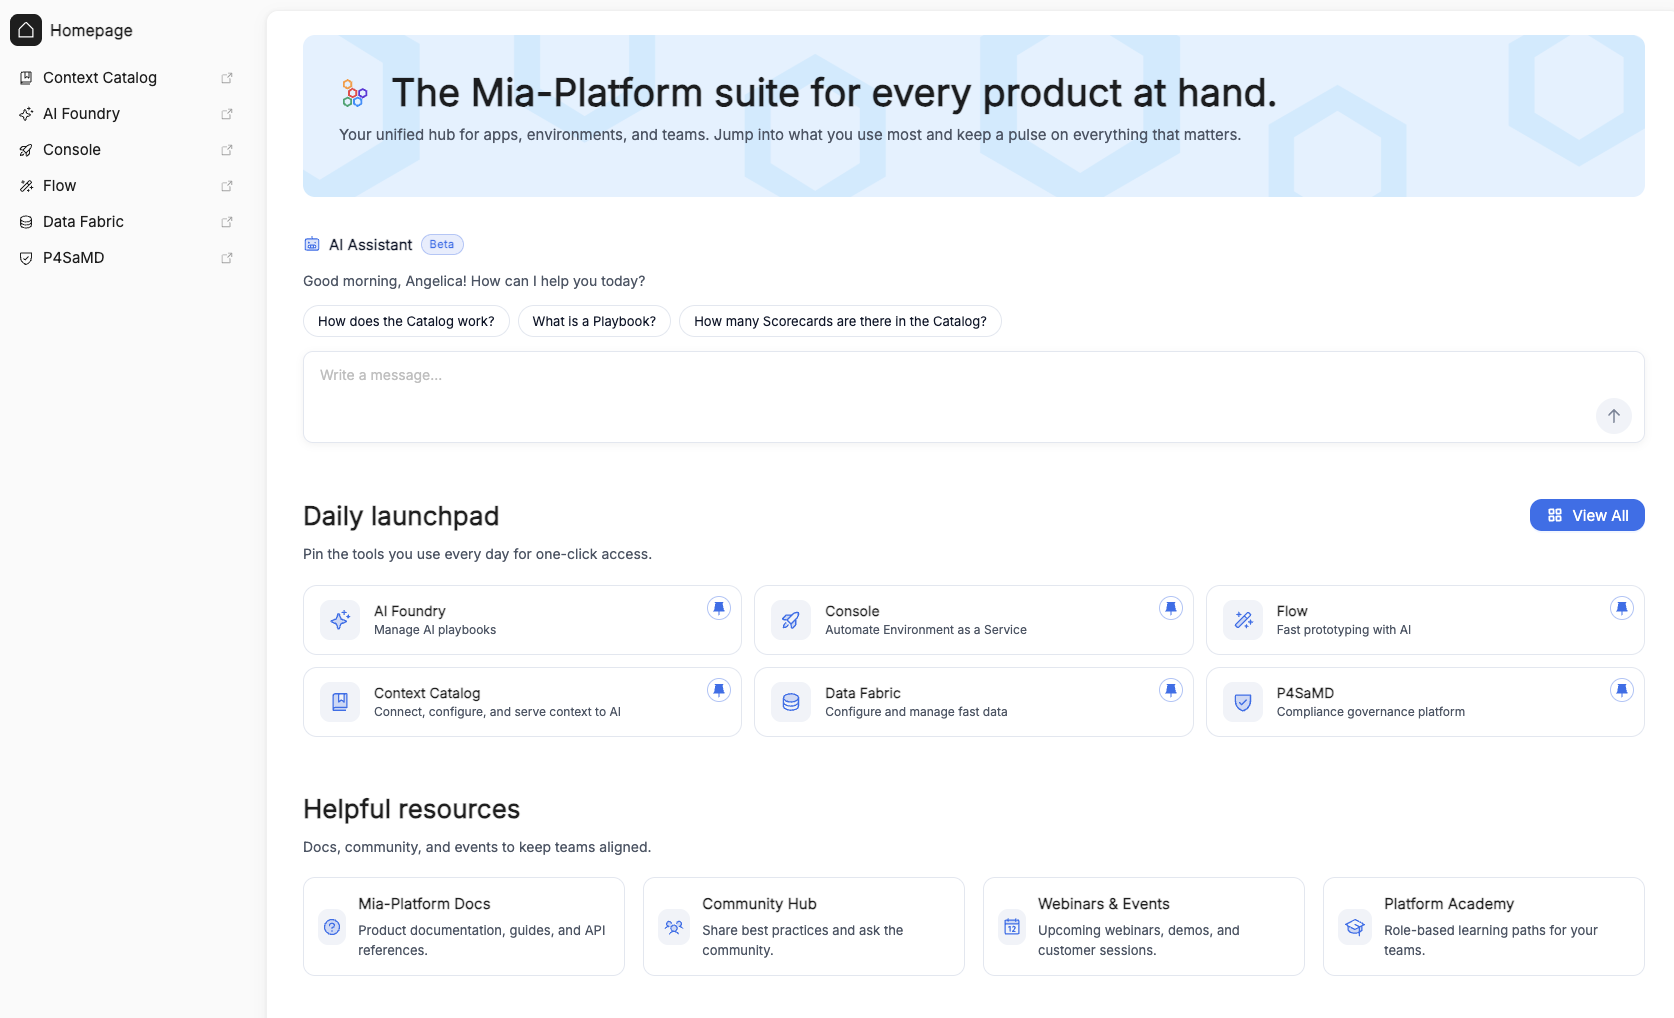Unpin the Context Catalog card
1674x1018 pixels.
(x=719, y=690)
